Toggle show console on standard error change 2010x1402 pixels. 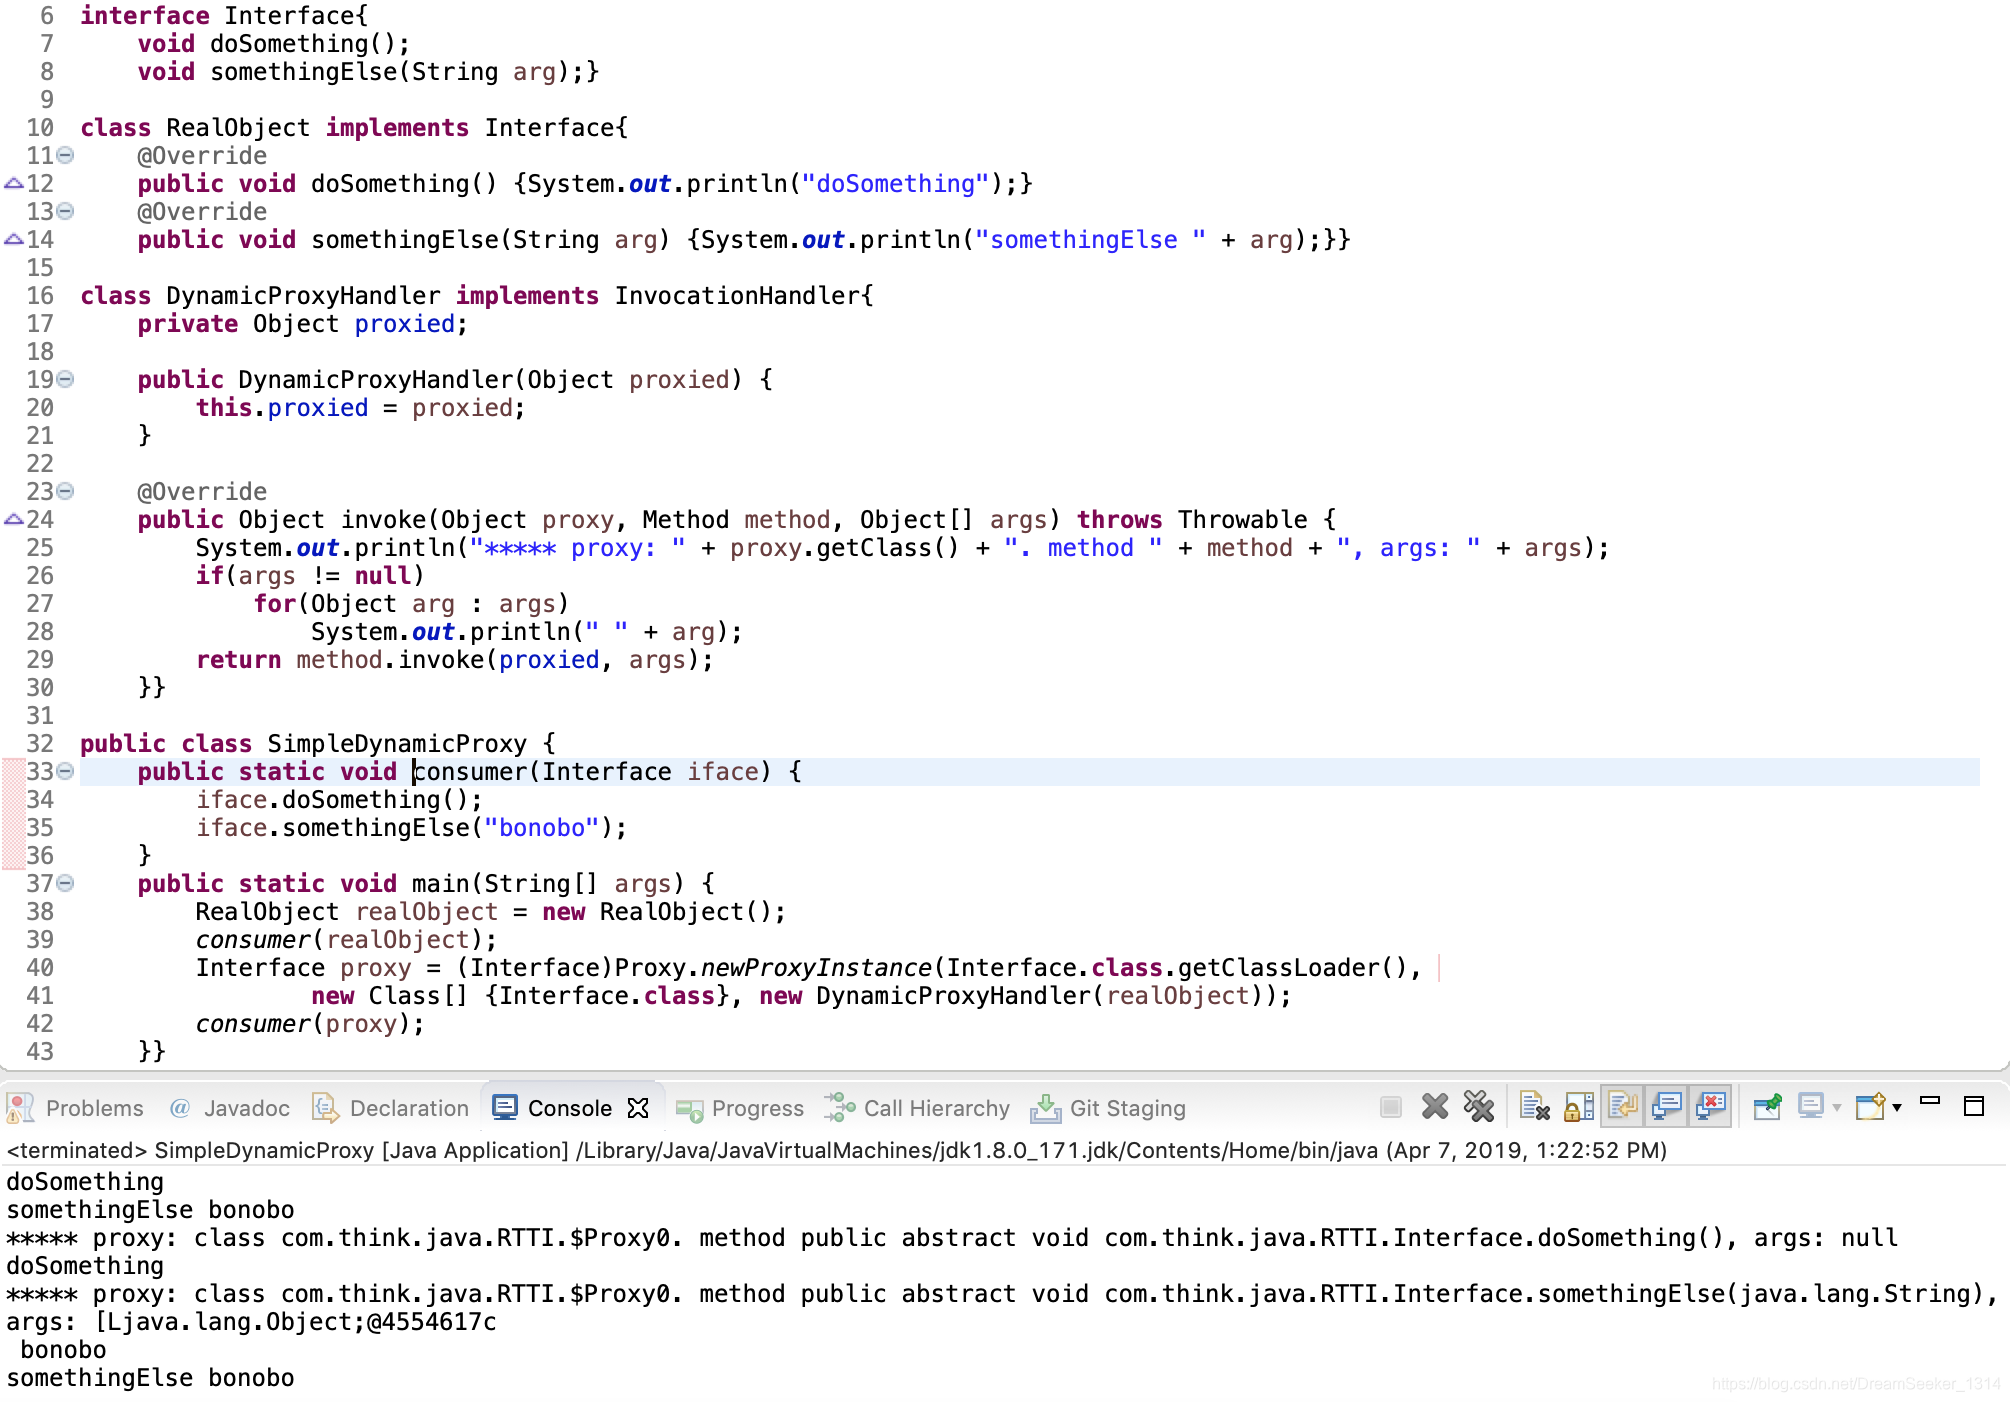click(1711, 1107)
